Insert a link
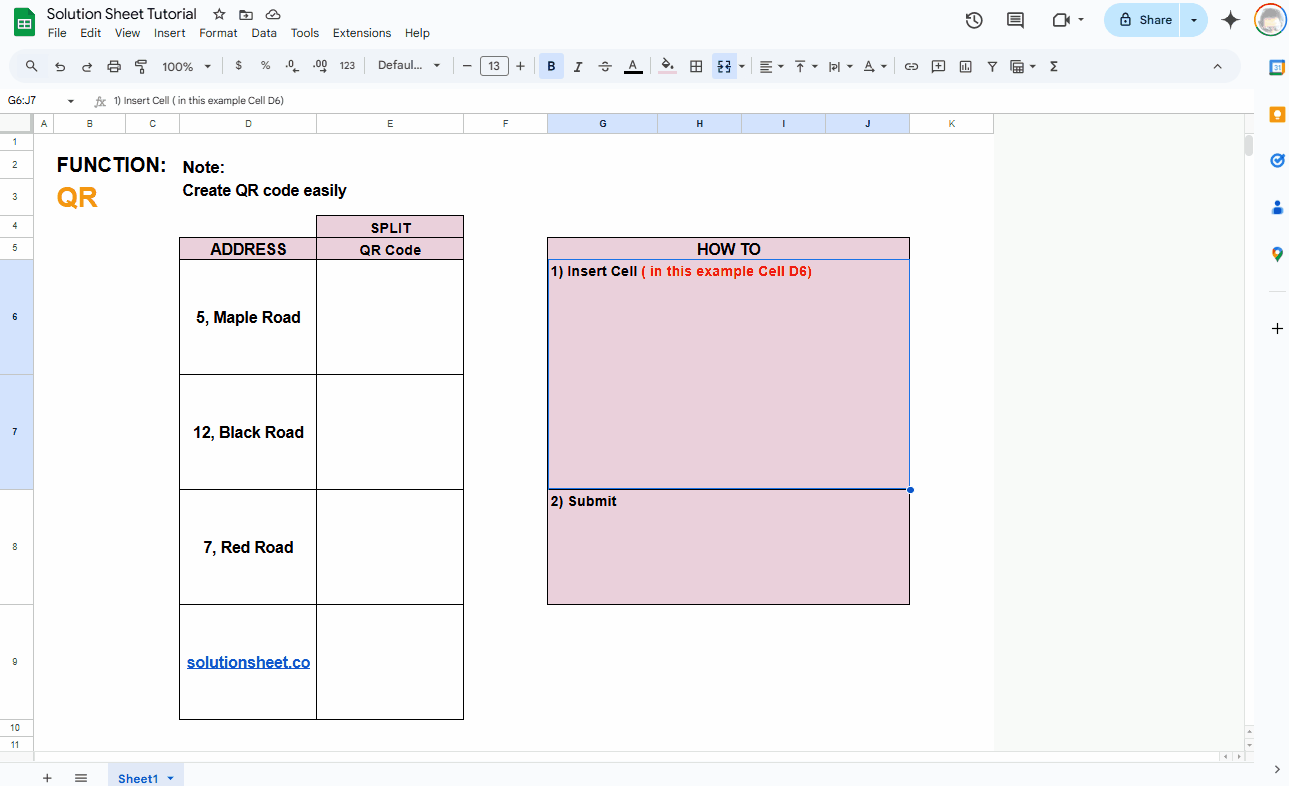 (x=911, y=66)
